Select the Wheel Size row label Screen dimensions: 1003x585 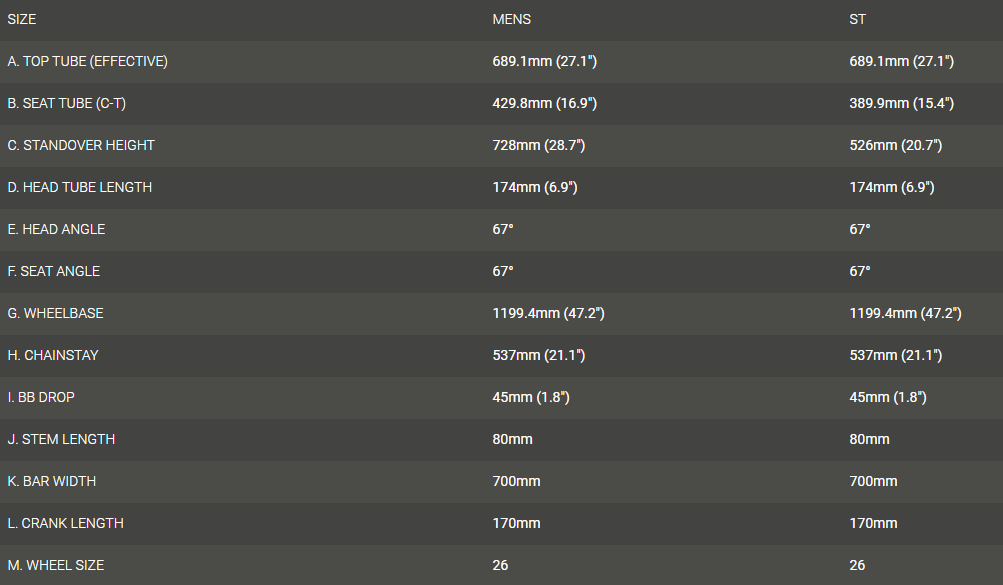click(x=56, y=565)
